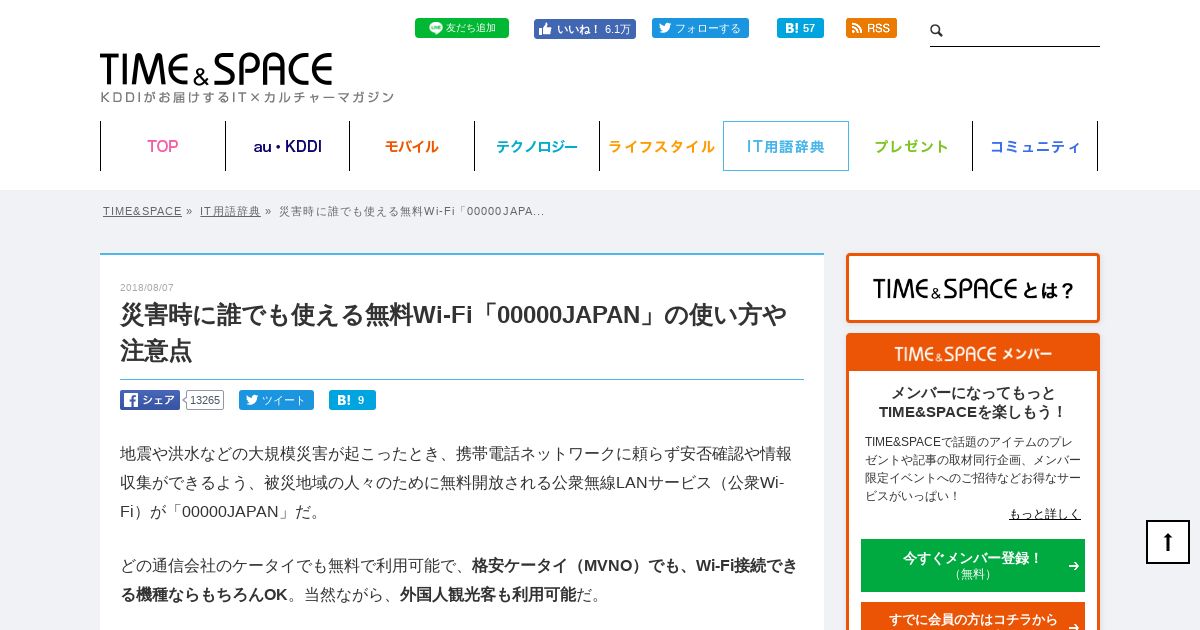The width and height of the screenshot is (1200, 630).
Task: Click the IT用語辞典 breadcrumb link
Action: pyautogui.click(x=230, y=211)
